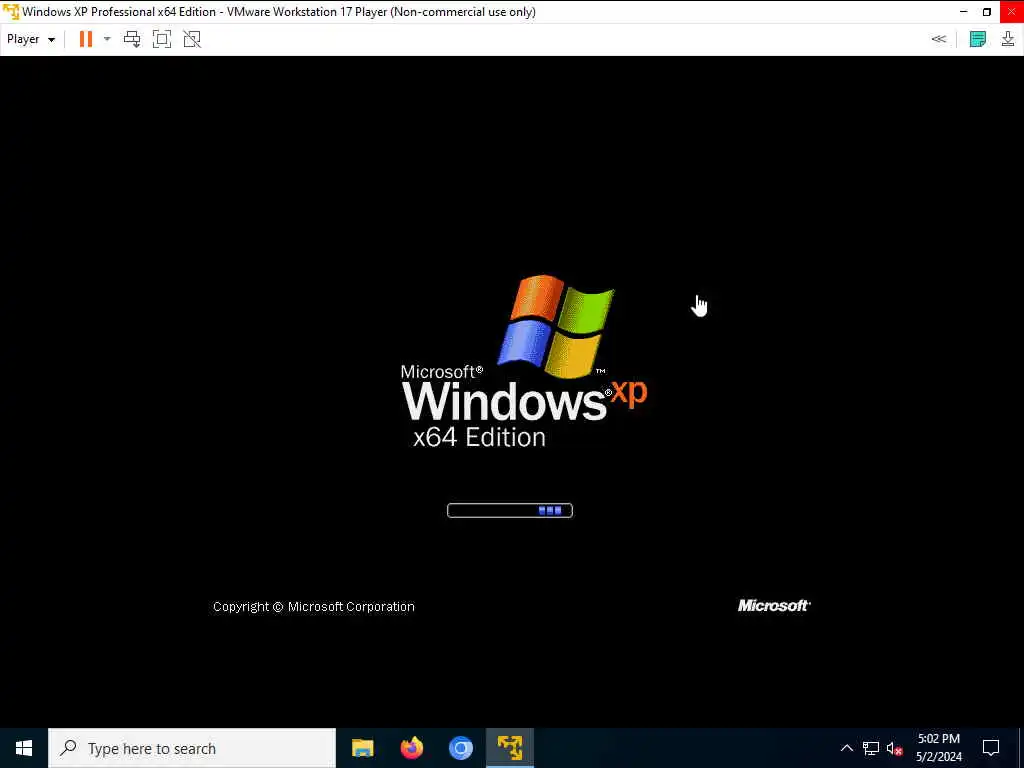This screenshot has height=768, width=1024.
Task: Open the muted volume tray icon
Action: (895, 748)
